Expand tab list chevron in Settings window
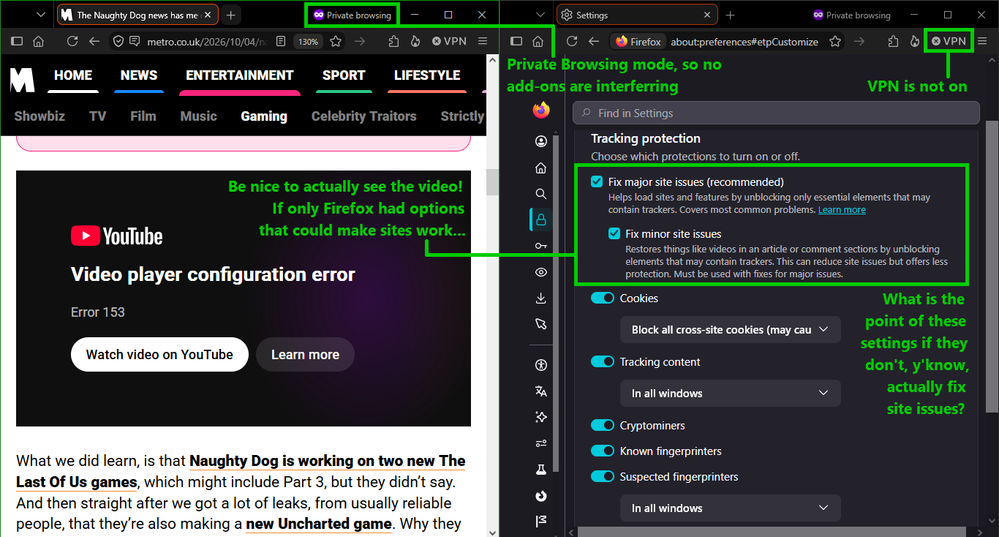 (540, 15)
